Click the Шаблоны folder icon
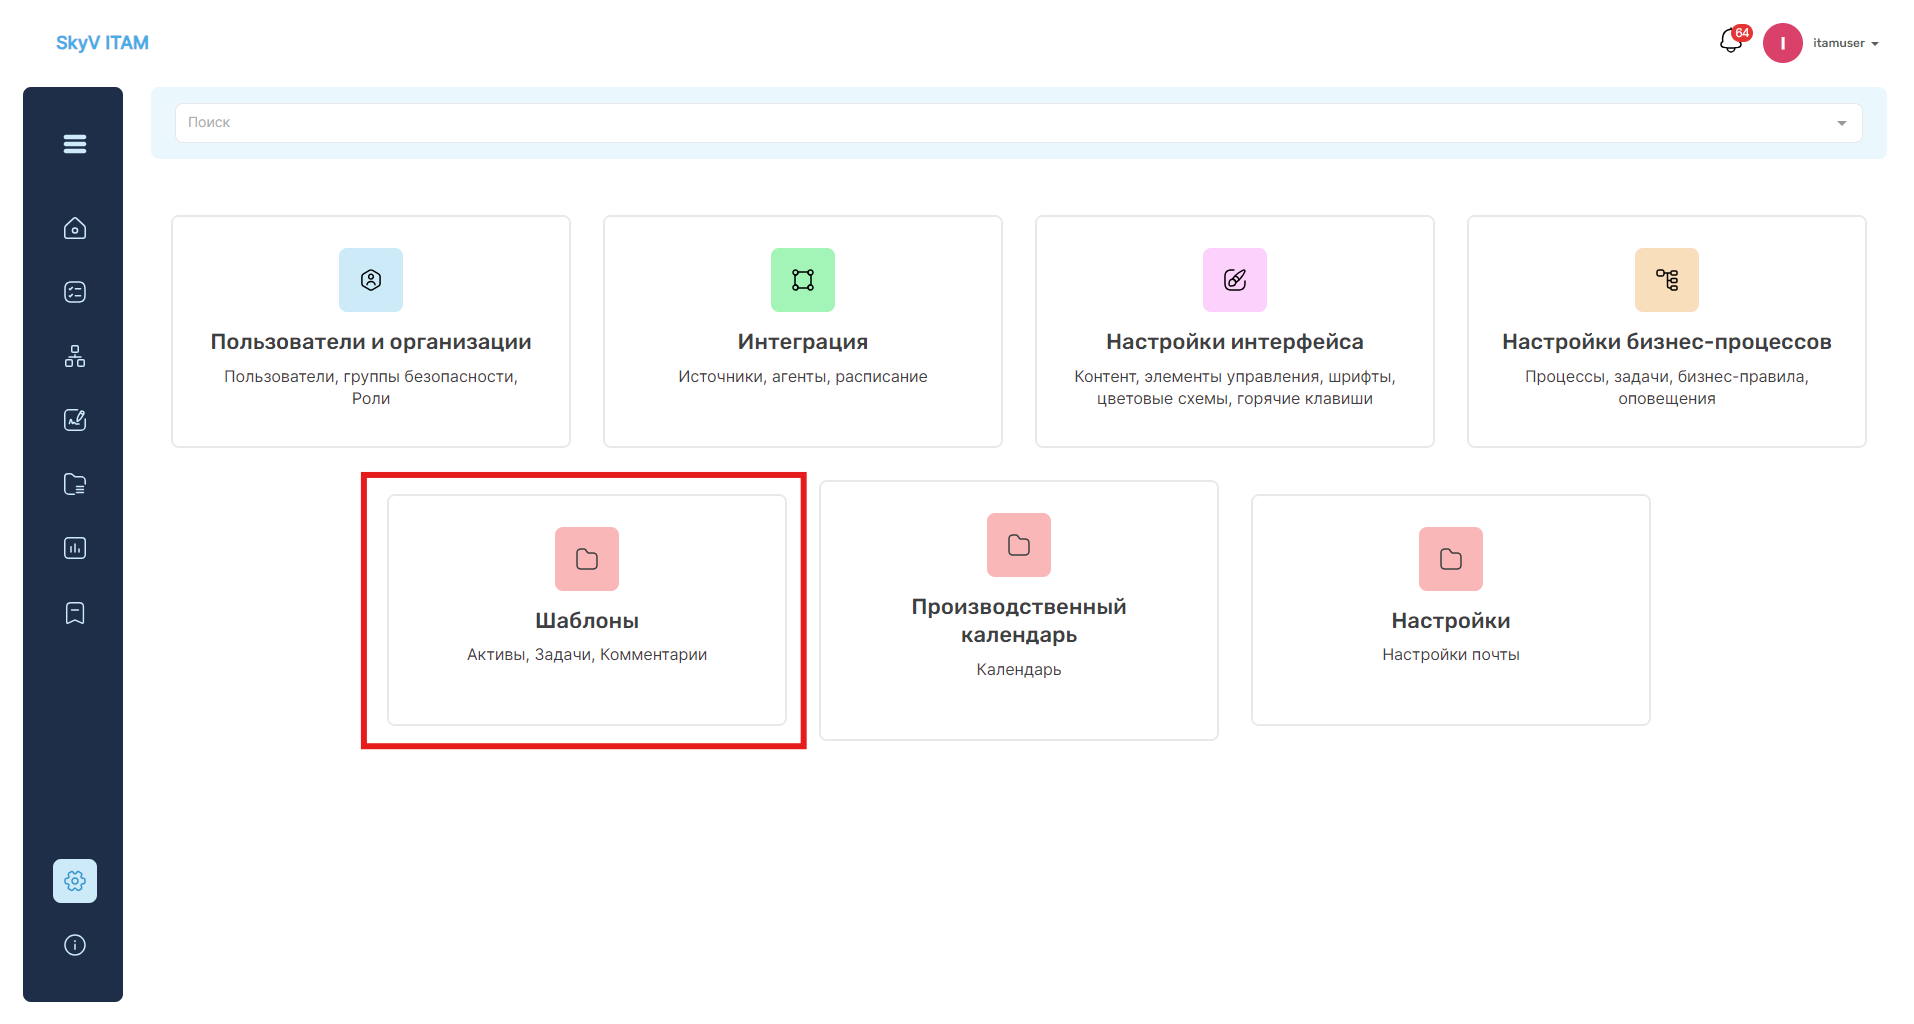Screen dimensions: 1914x1024 (x=587, y=559)
